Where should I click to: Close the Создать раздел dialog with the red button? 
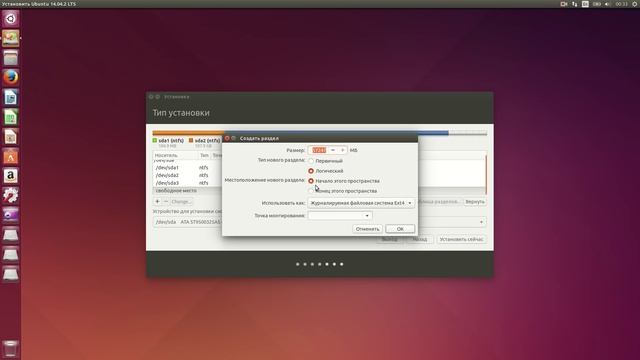[227, 138]
